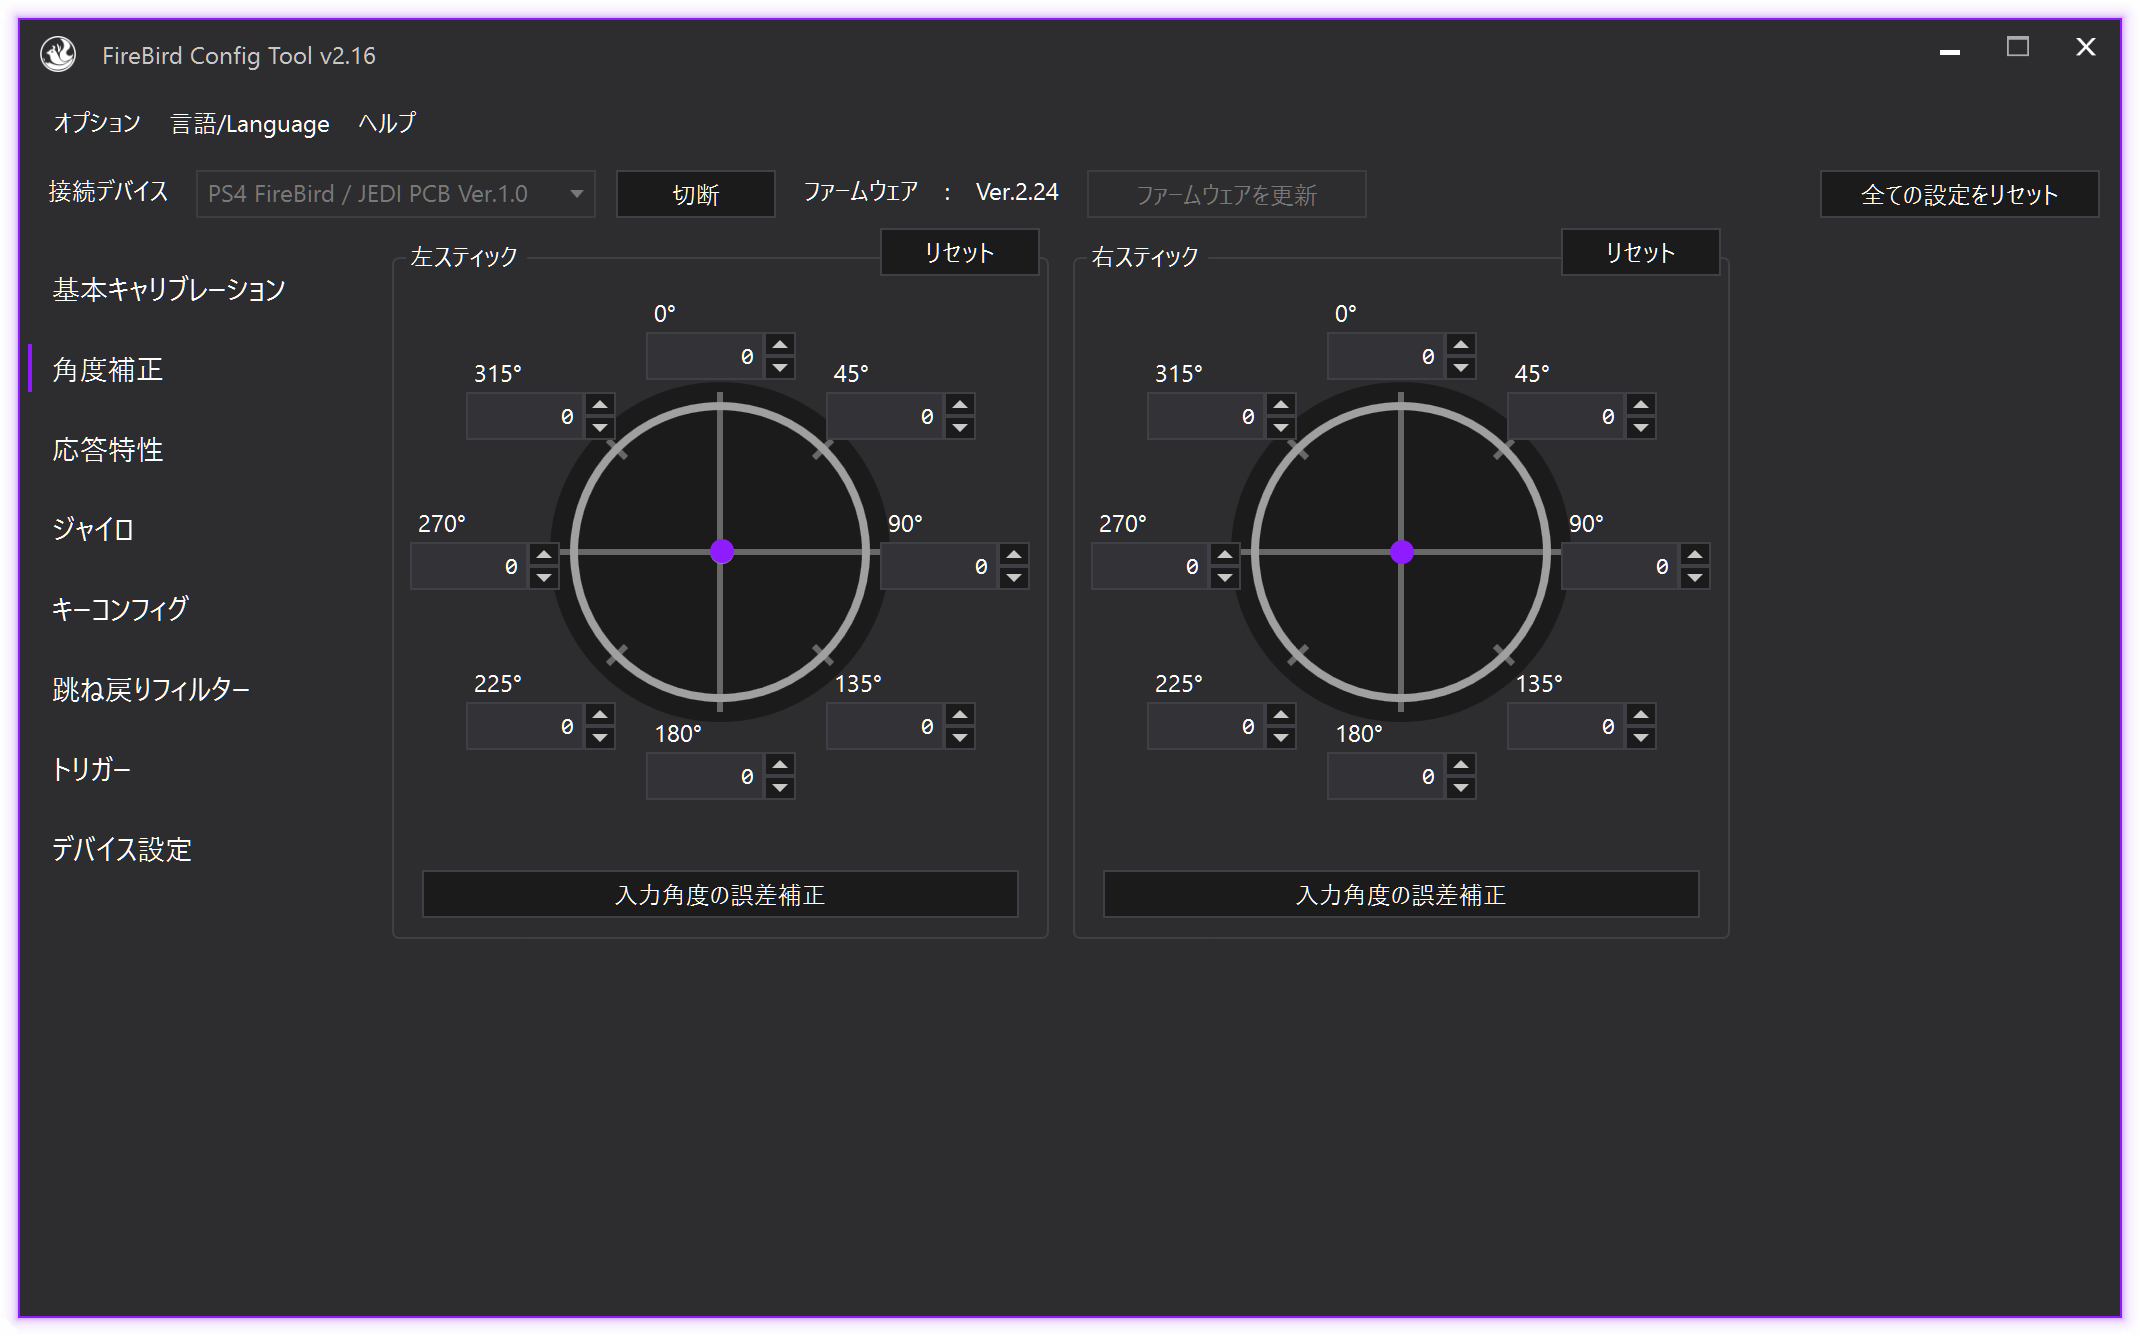2140x1336 pixels.
Task: Open the 跳ね戻りフィルター section
Action: (151, 689)
